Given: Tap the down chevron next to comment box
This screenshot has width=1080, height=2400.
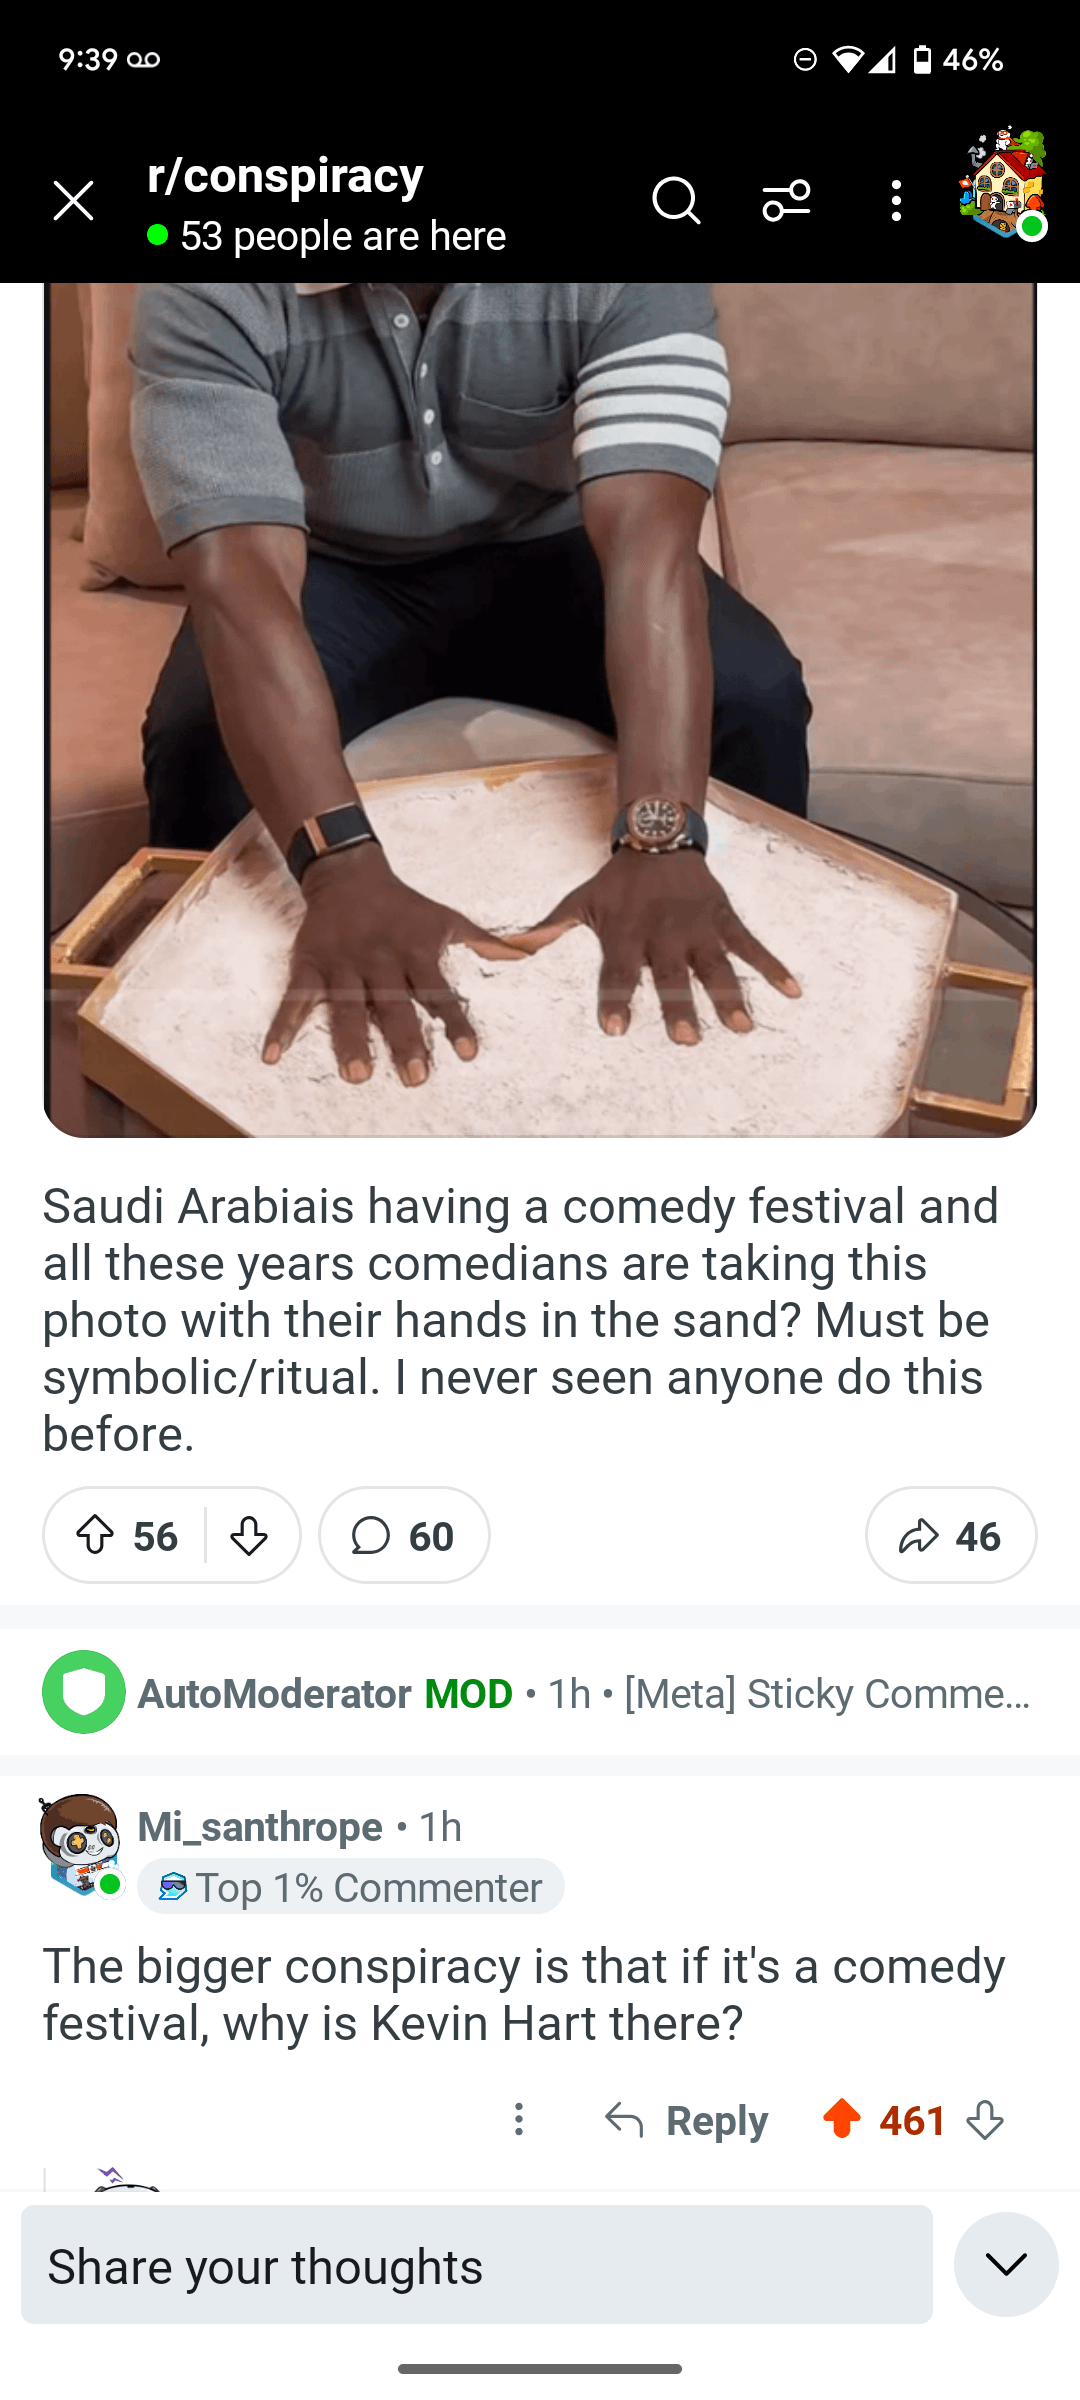Looking at the screenshot, I should (x=1006, y=2264).
